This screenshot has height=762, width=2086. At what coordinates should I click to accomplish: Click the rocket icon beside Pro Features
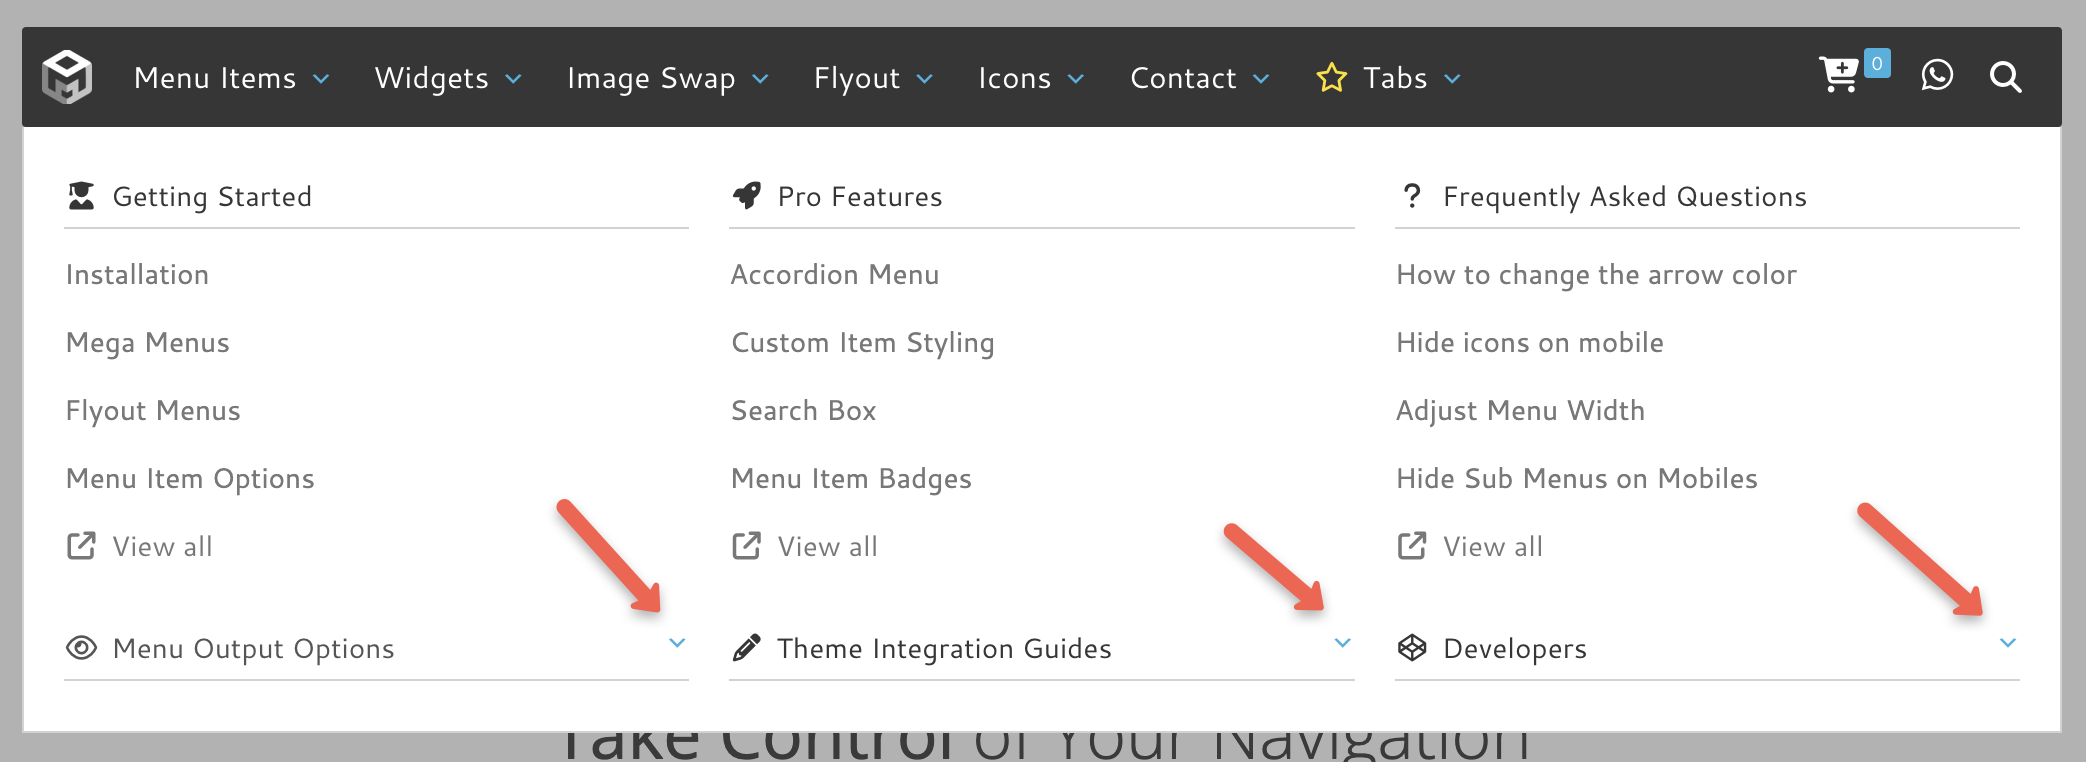747,196
